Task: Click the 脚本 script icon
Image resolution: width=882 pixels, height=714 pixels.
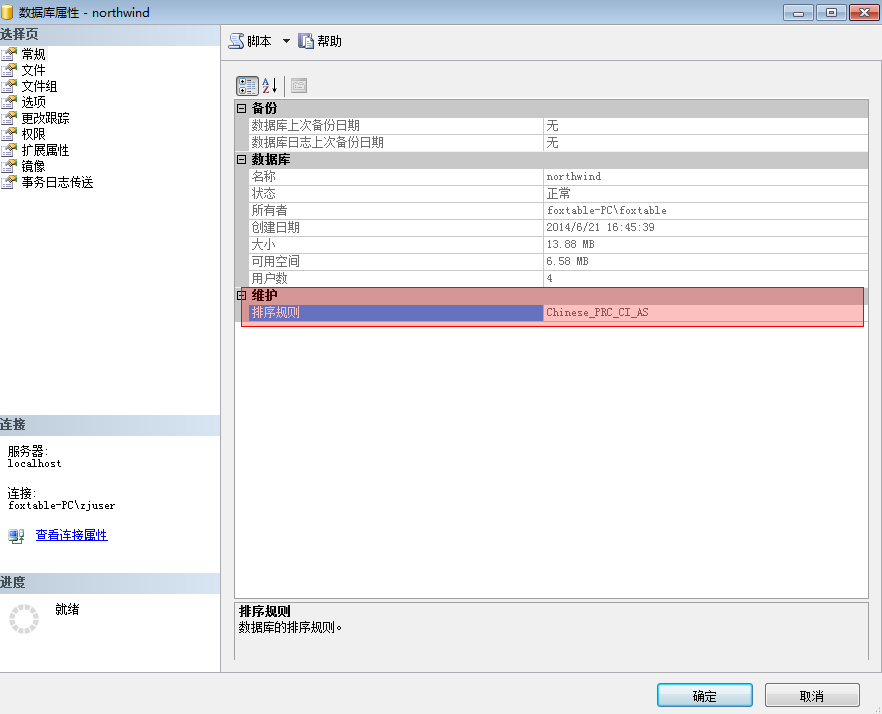Action: [236, 41]
